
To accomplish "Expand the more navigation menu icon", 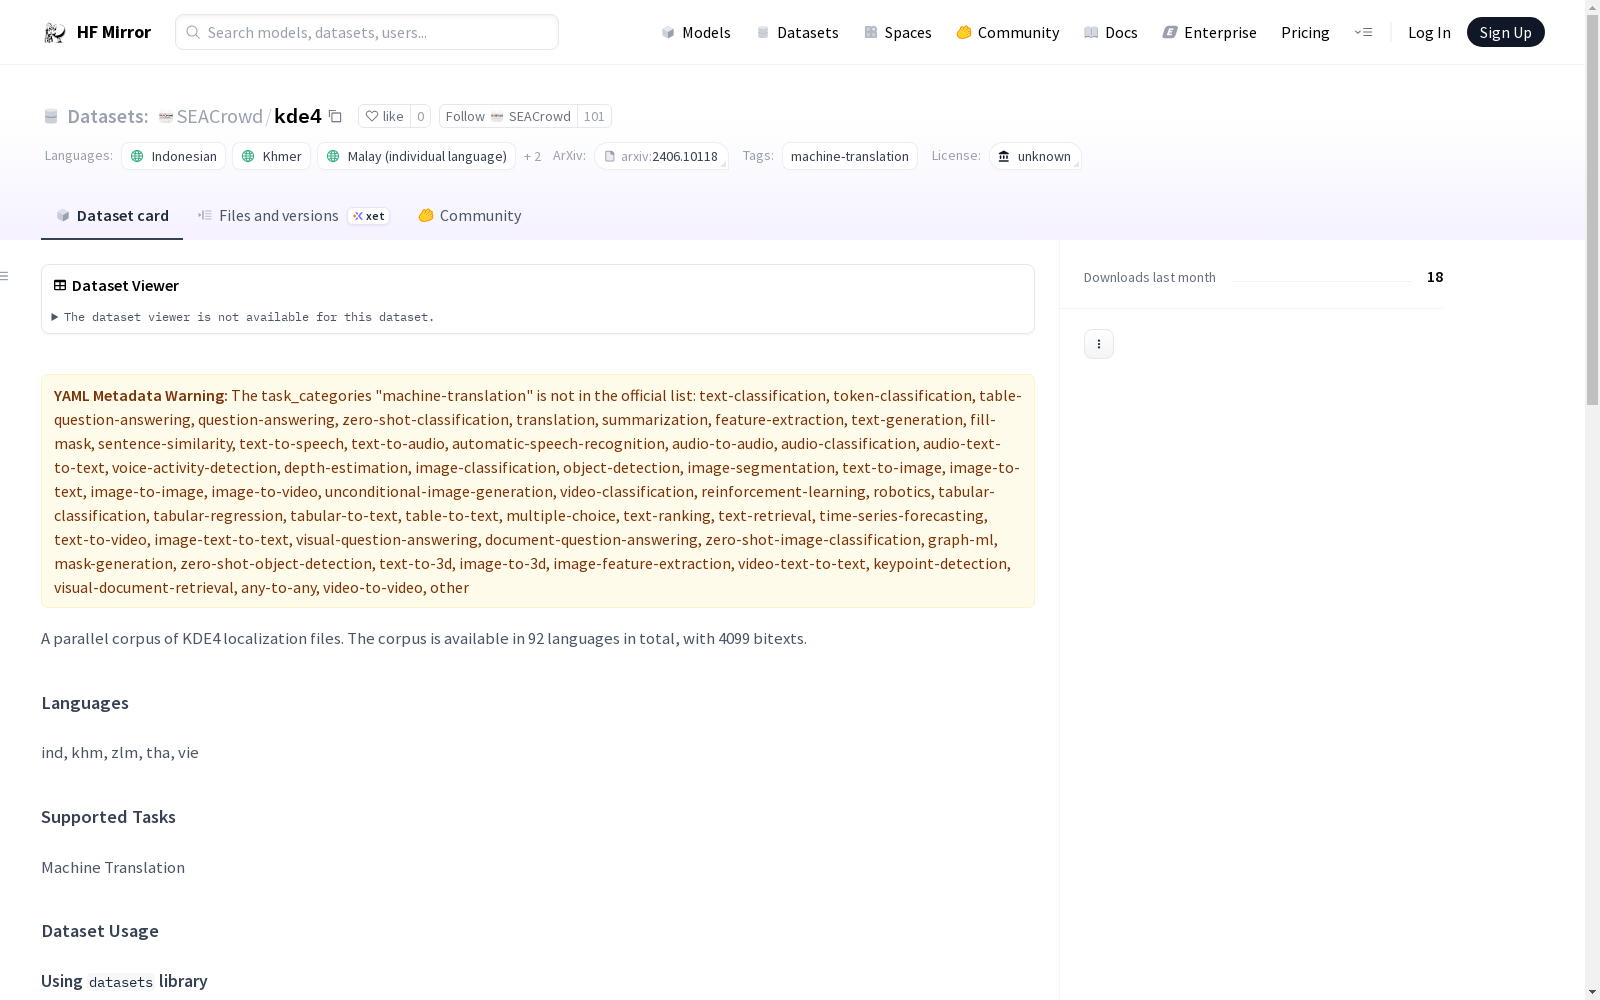I will (x=1363, y=32).
